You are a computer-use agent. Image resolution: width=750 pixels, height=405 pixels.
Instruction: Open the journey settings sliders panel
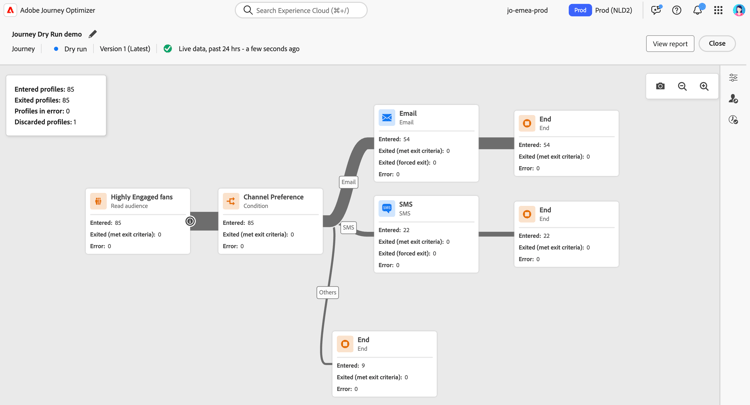[733, 78]
